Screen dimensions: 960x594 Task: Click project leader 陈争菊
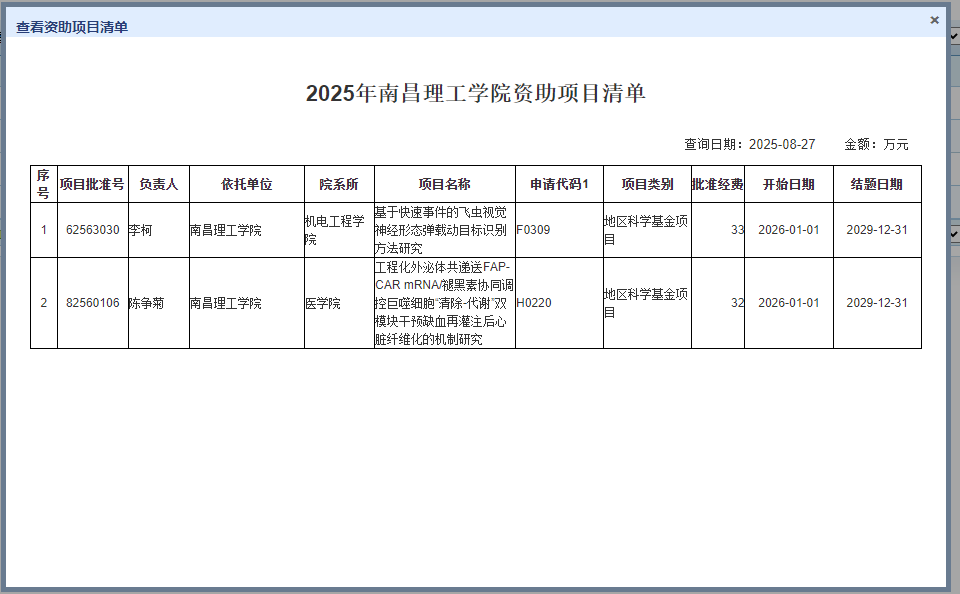146,303
